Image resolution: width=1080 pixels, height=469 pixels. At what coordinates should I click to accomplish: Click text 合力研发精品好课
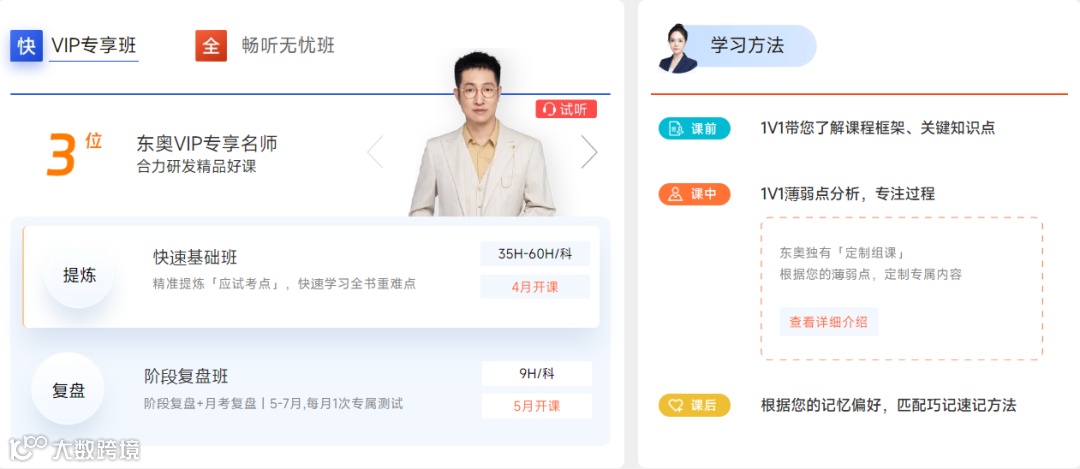196,167
